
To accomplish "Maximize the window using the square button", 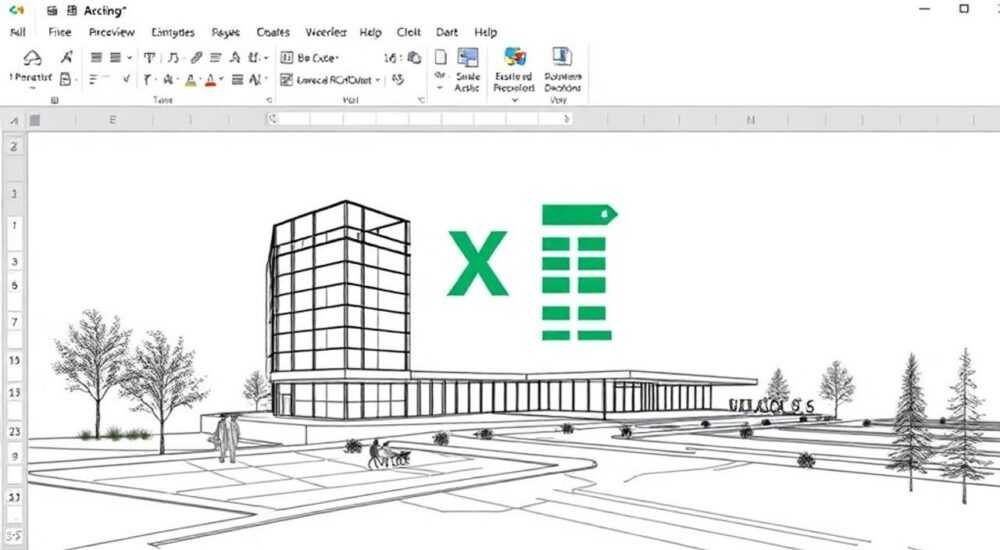I will point(964,9).
